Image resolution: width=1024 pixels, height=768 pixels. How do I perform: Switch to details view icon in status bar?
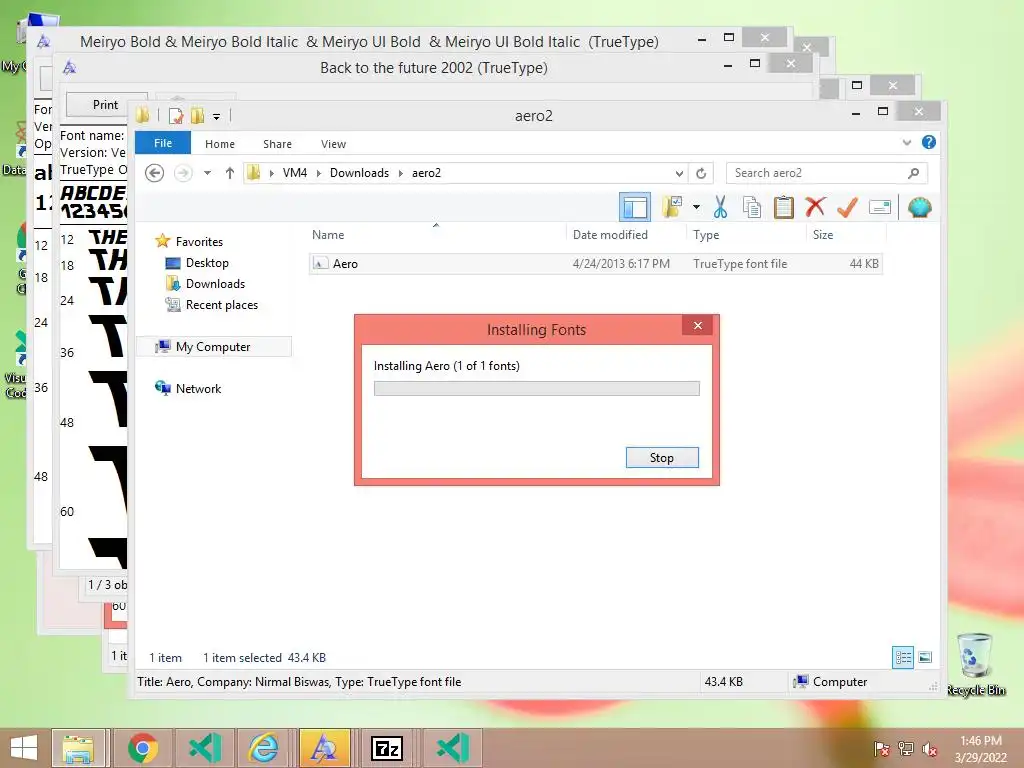(x=903, y=657)
